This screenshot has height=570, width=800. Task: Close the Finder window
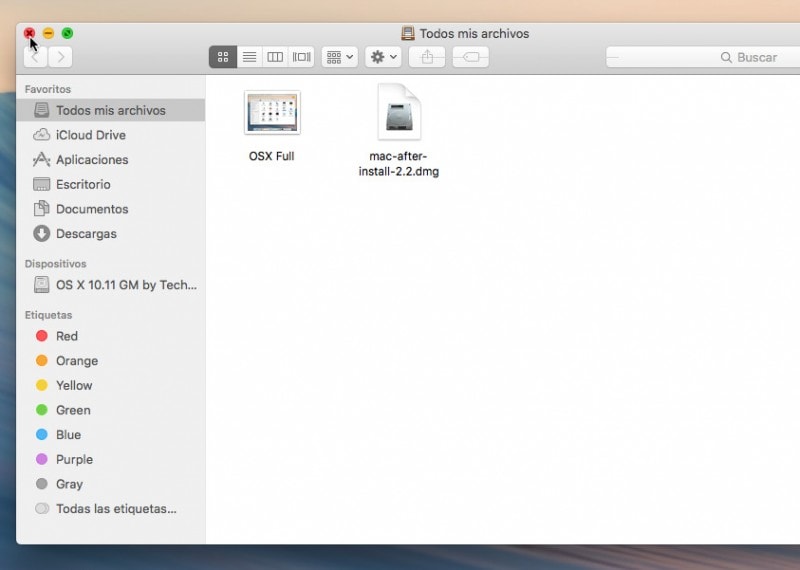point(29,33)
